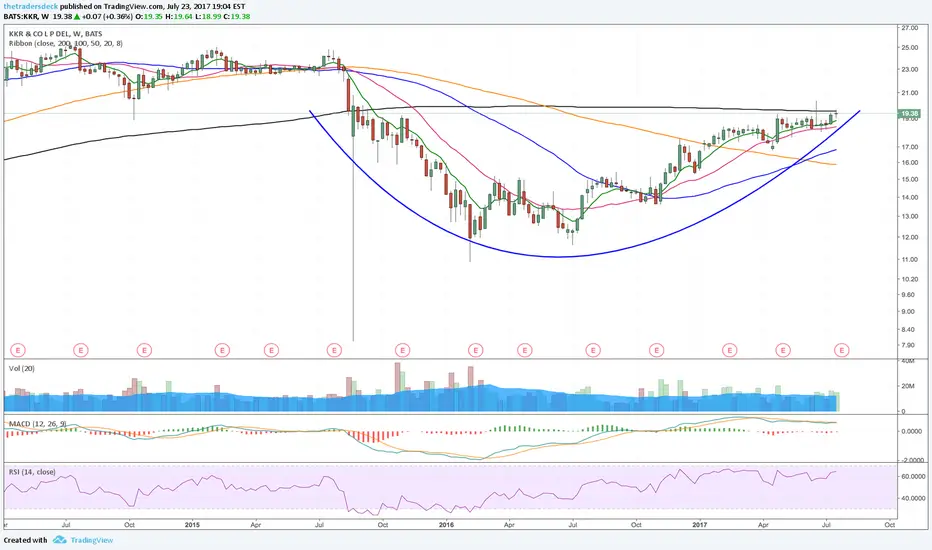Viewport: 932px width, 550px height.
Task: Click the earnings marker just after Apr 2015
Action: [271, 350]
